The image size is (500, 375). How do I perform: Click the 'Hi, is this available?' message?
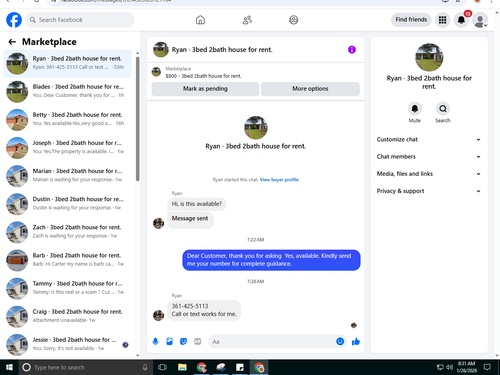point(197,204)
